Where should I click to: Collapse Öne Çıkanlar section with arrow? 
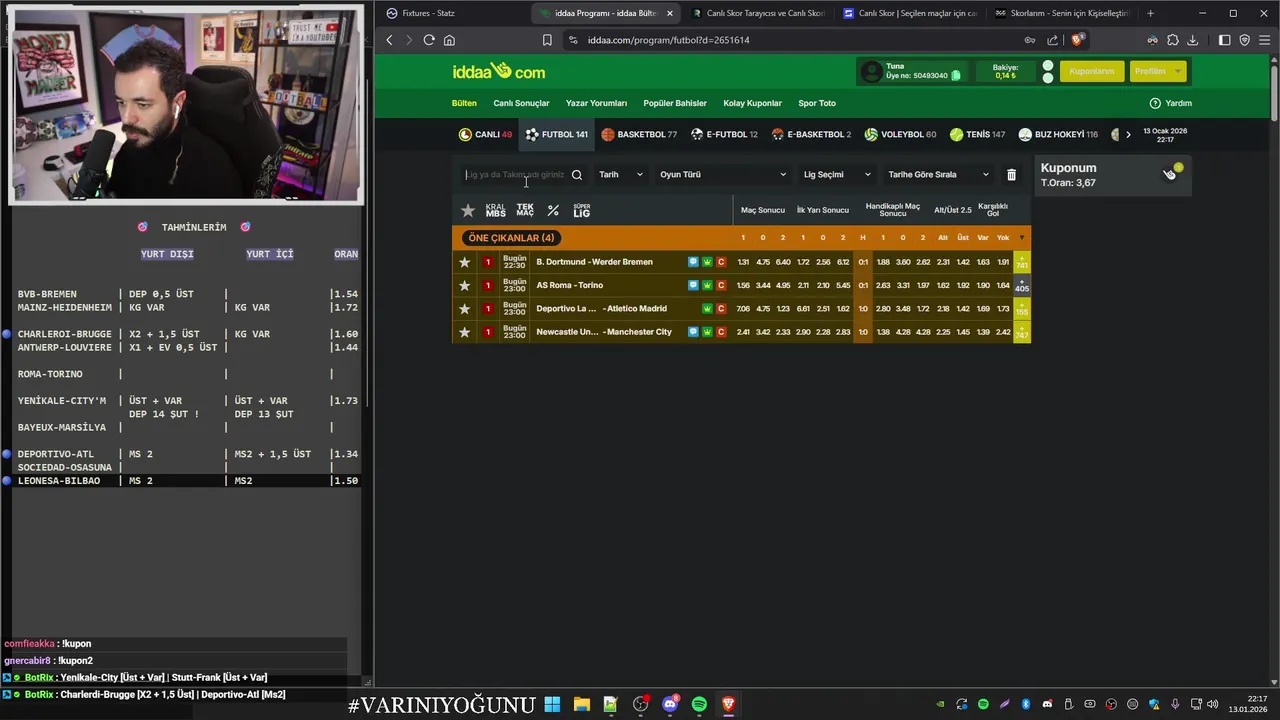point(1021,238)
